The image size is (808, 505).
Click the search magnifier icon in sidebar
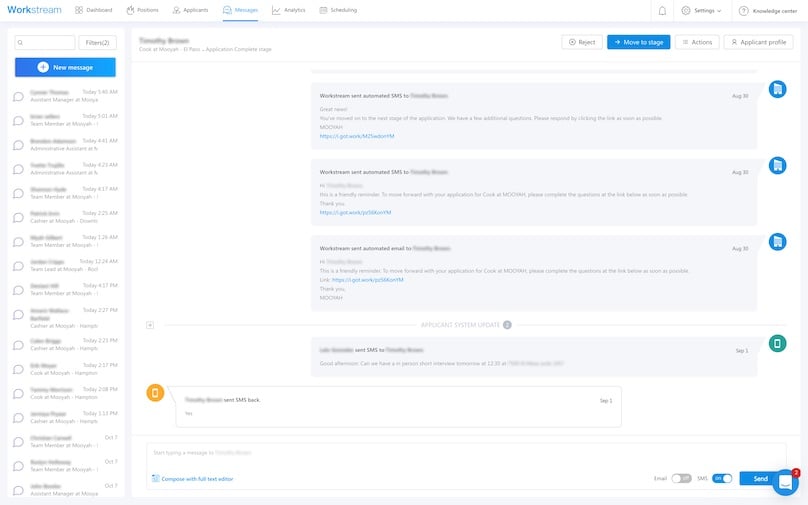pos(22,43)
